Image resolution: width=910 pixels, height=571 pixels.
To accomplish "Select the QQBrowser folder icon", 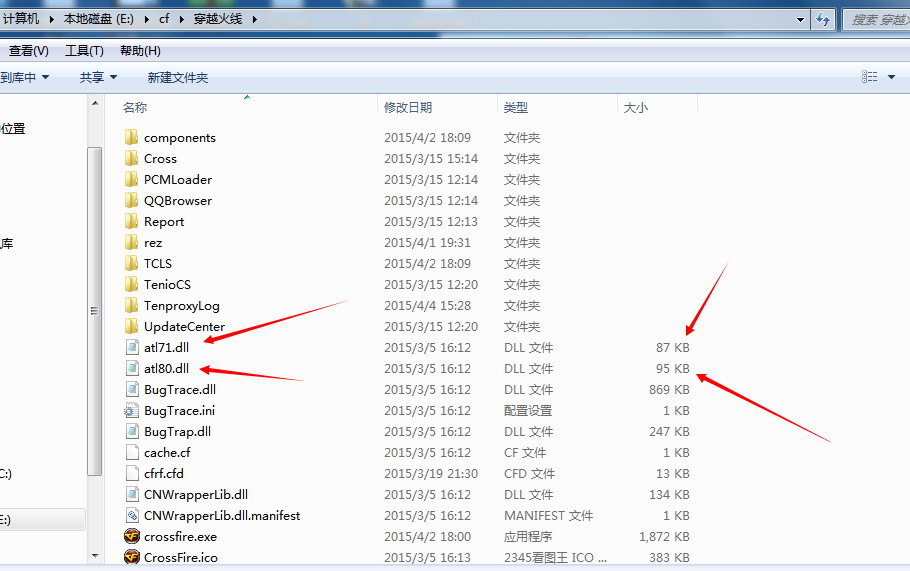I will coord(132,200).
